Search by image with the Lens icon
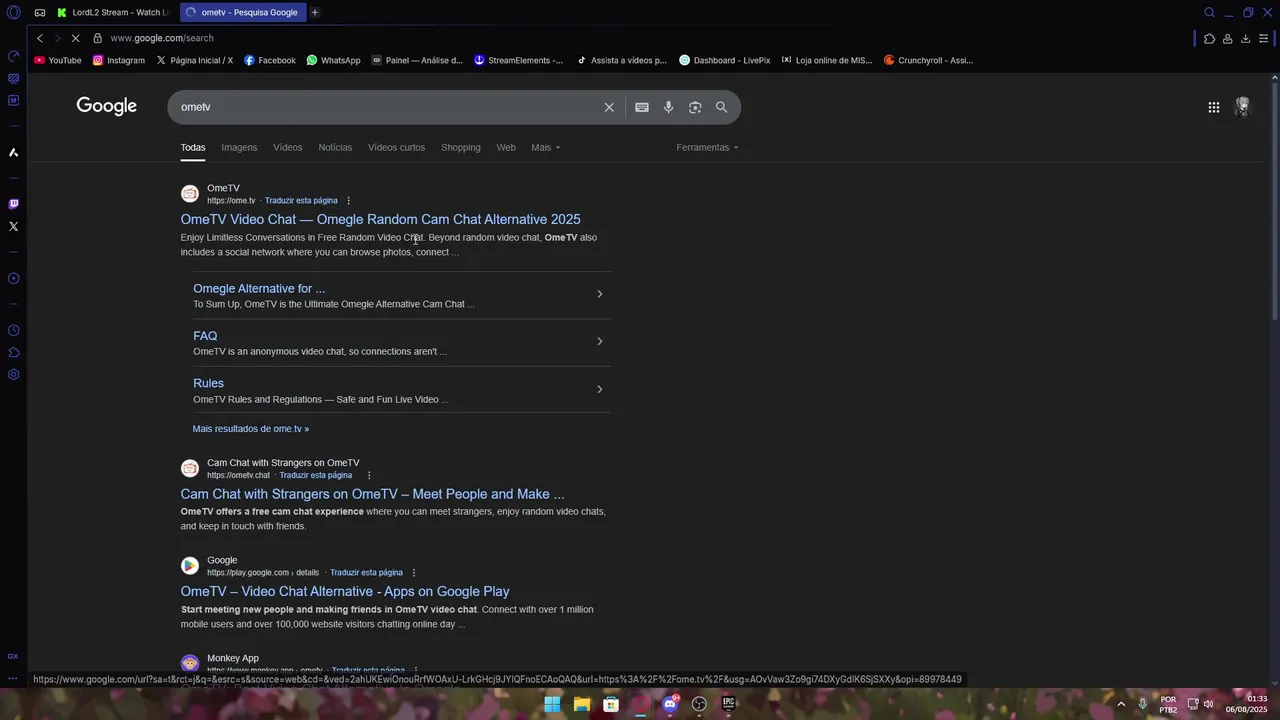The image size is (1280, 720). [x=695, y=107]
